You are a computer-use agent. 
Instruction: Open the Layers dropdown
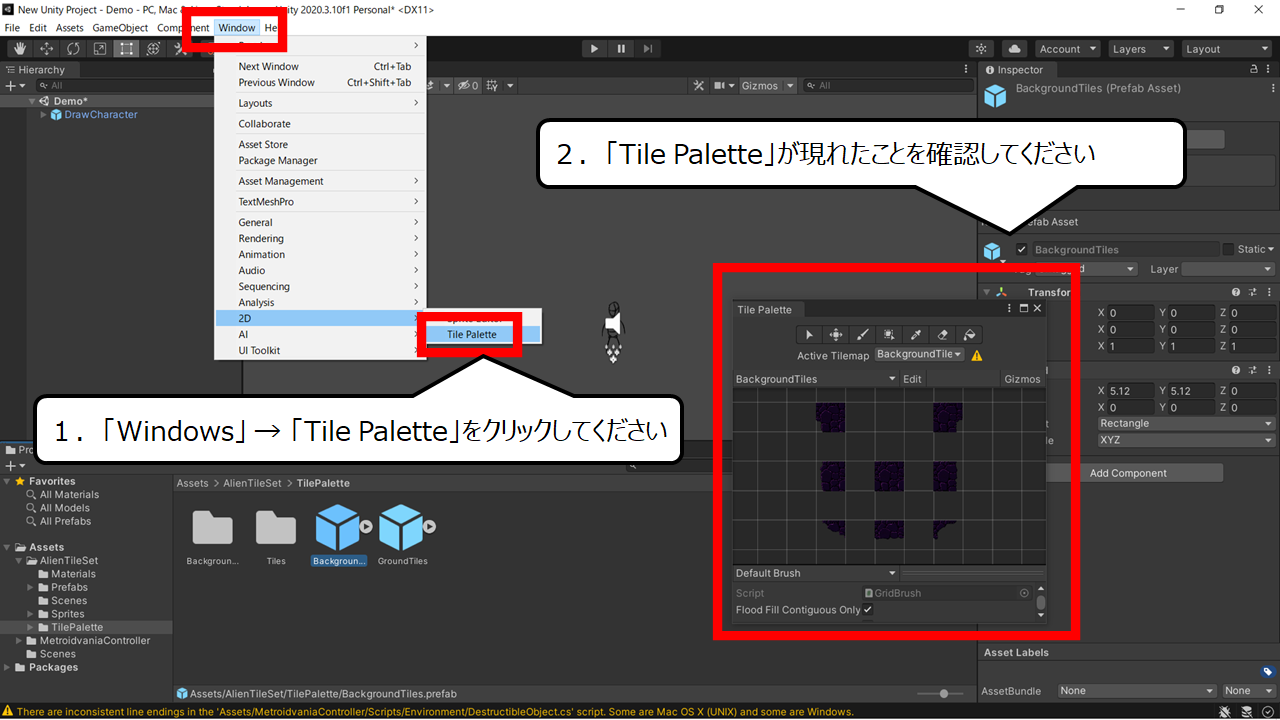1140,49
